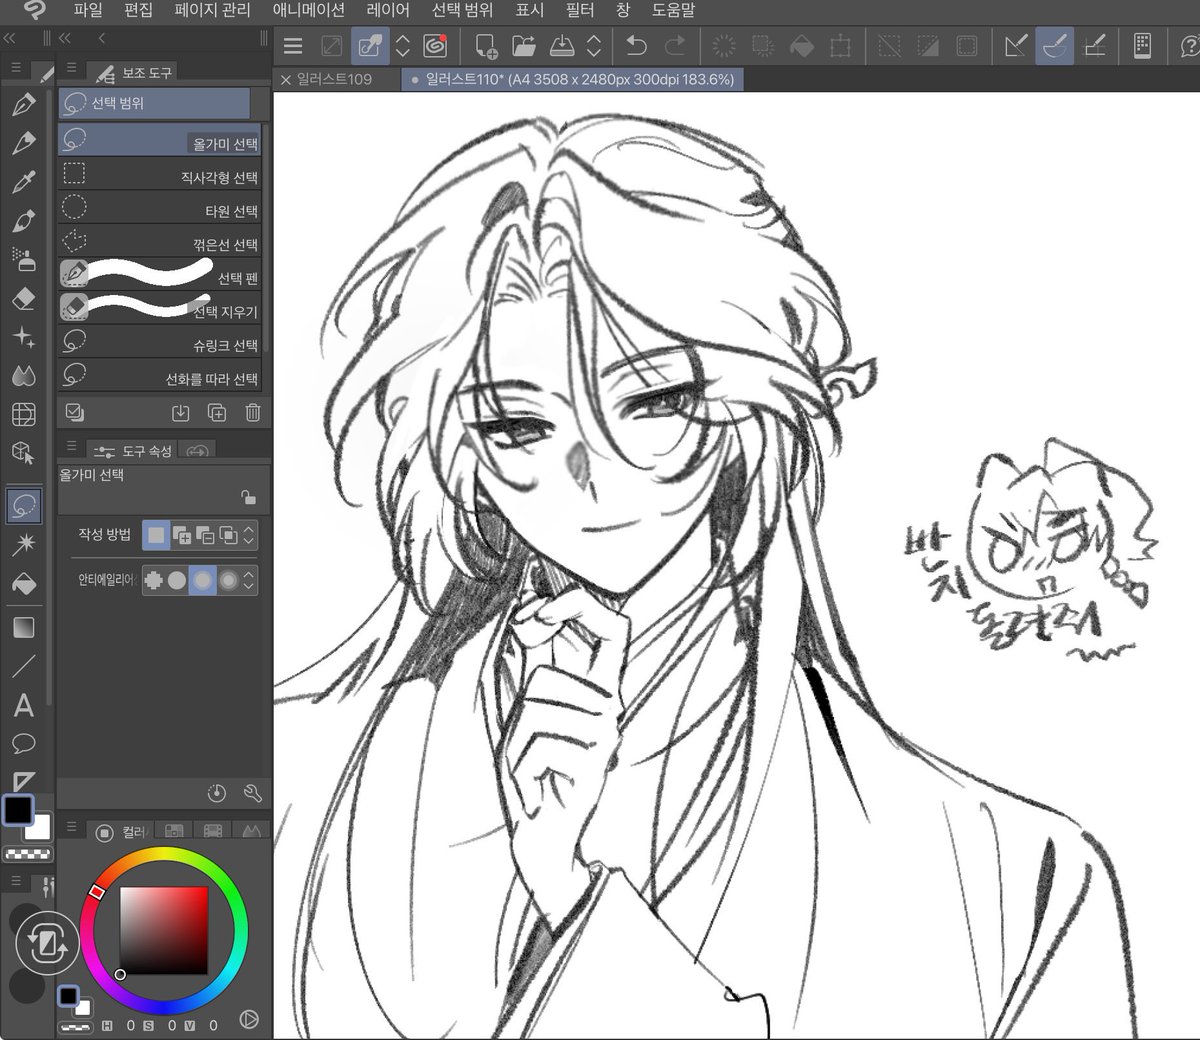Select the Pencil tool in the tool palette
This screenshot has width=1200, height=1040.
[x=24, y=143]
